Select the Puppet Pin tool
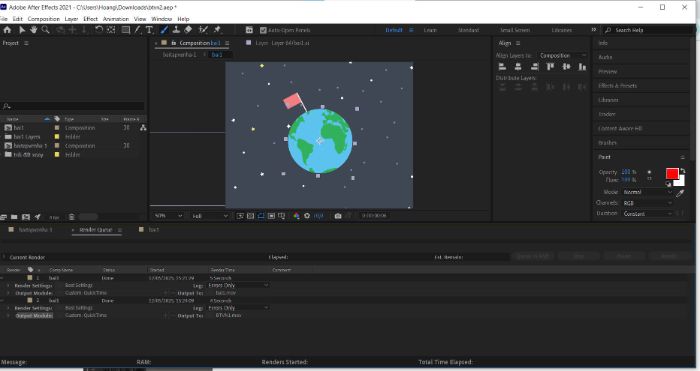This screenshot has height=371, width=700. coord(217,30)
